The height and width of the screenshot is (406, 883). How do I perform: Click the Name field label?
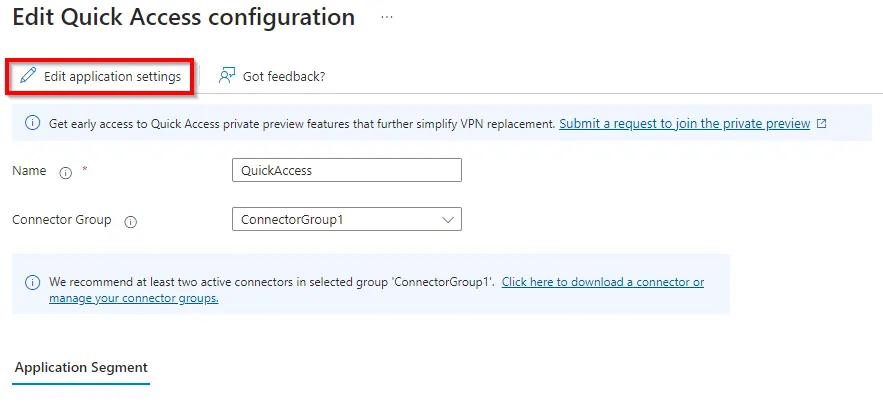pyautogui.click(x=29, y=171)
